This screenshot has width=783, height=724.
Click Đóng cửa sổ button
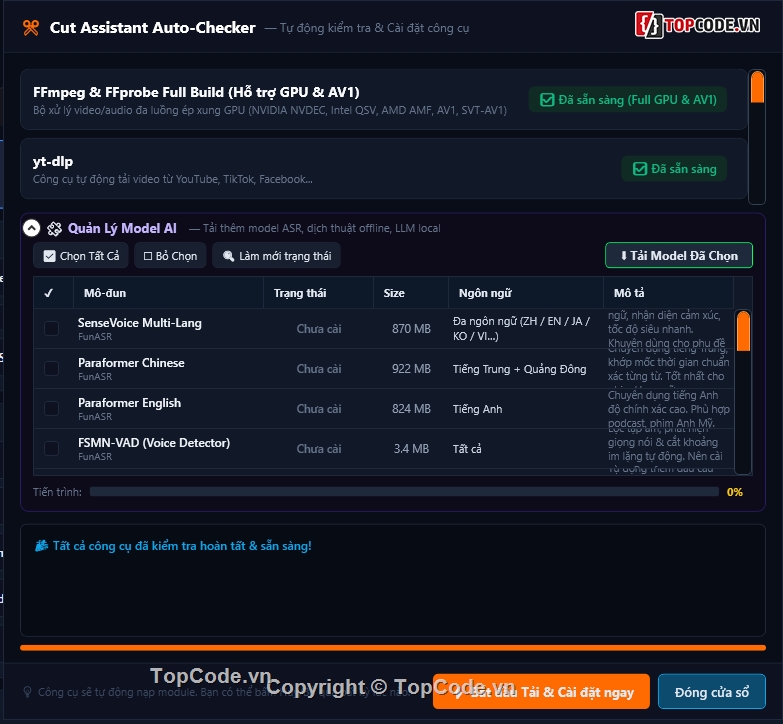tap(712, 692)
